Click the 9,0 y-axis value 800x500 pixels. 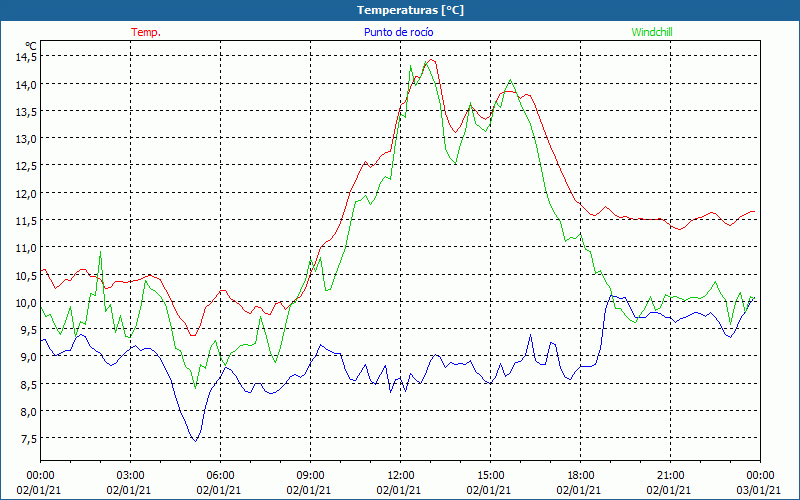click(28, 357)
